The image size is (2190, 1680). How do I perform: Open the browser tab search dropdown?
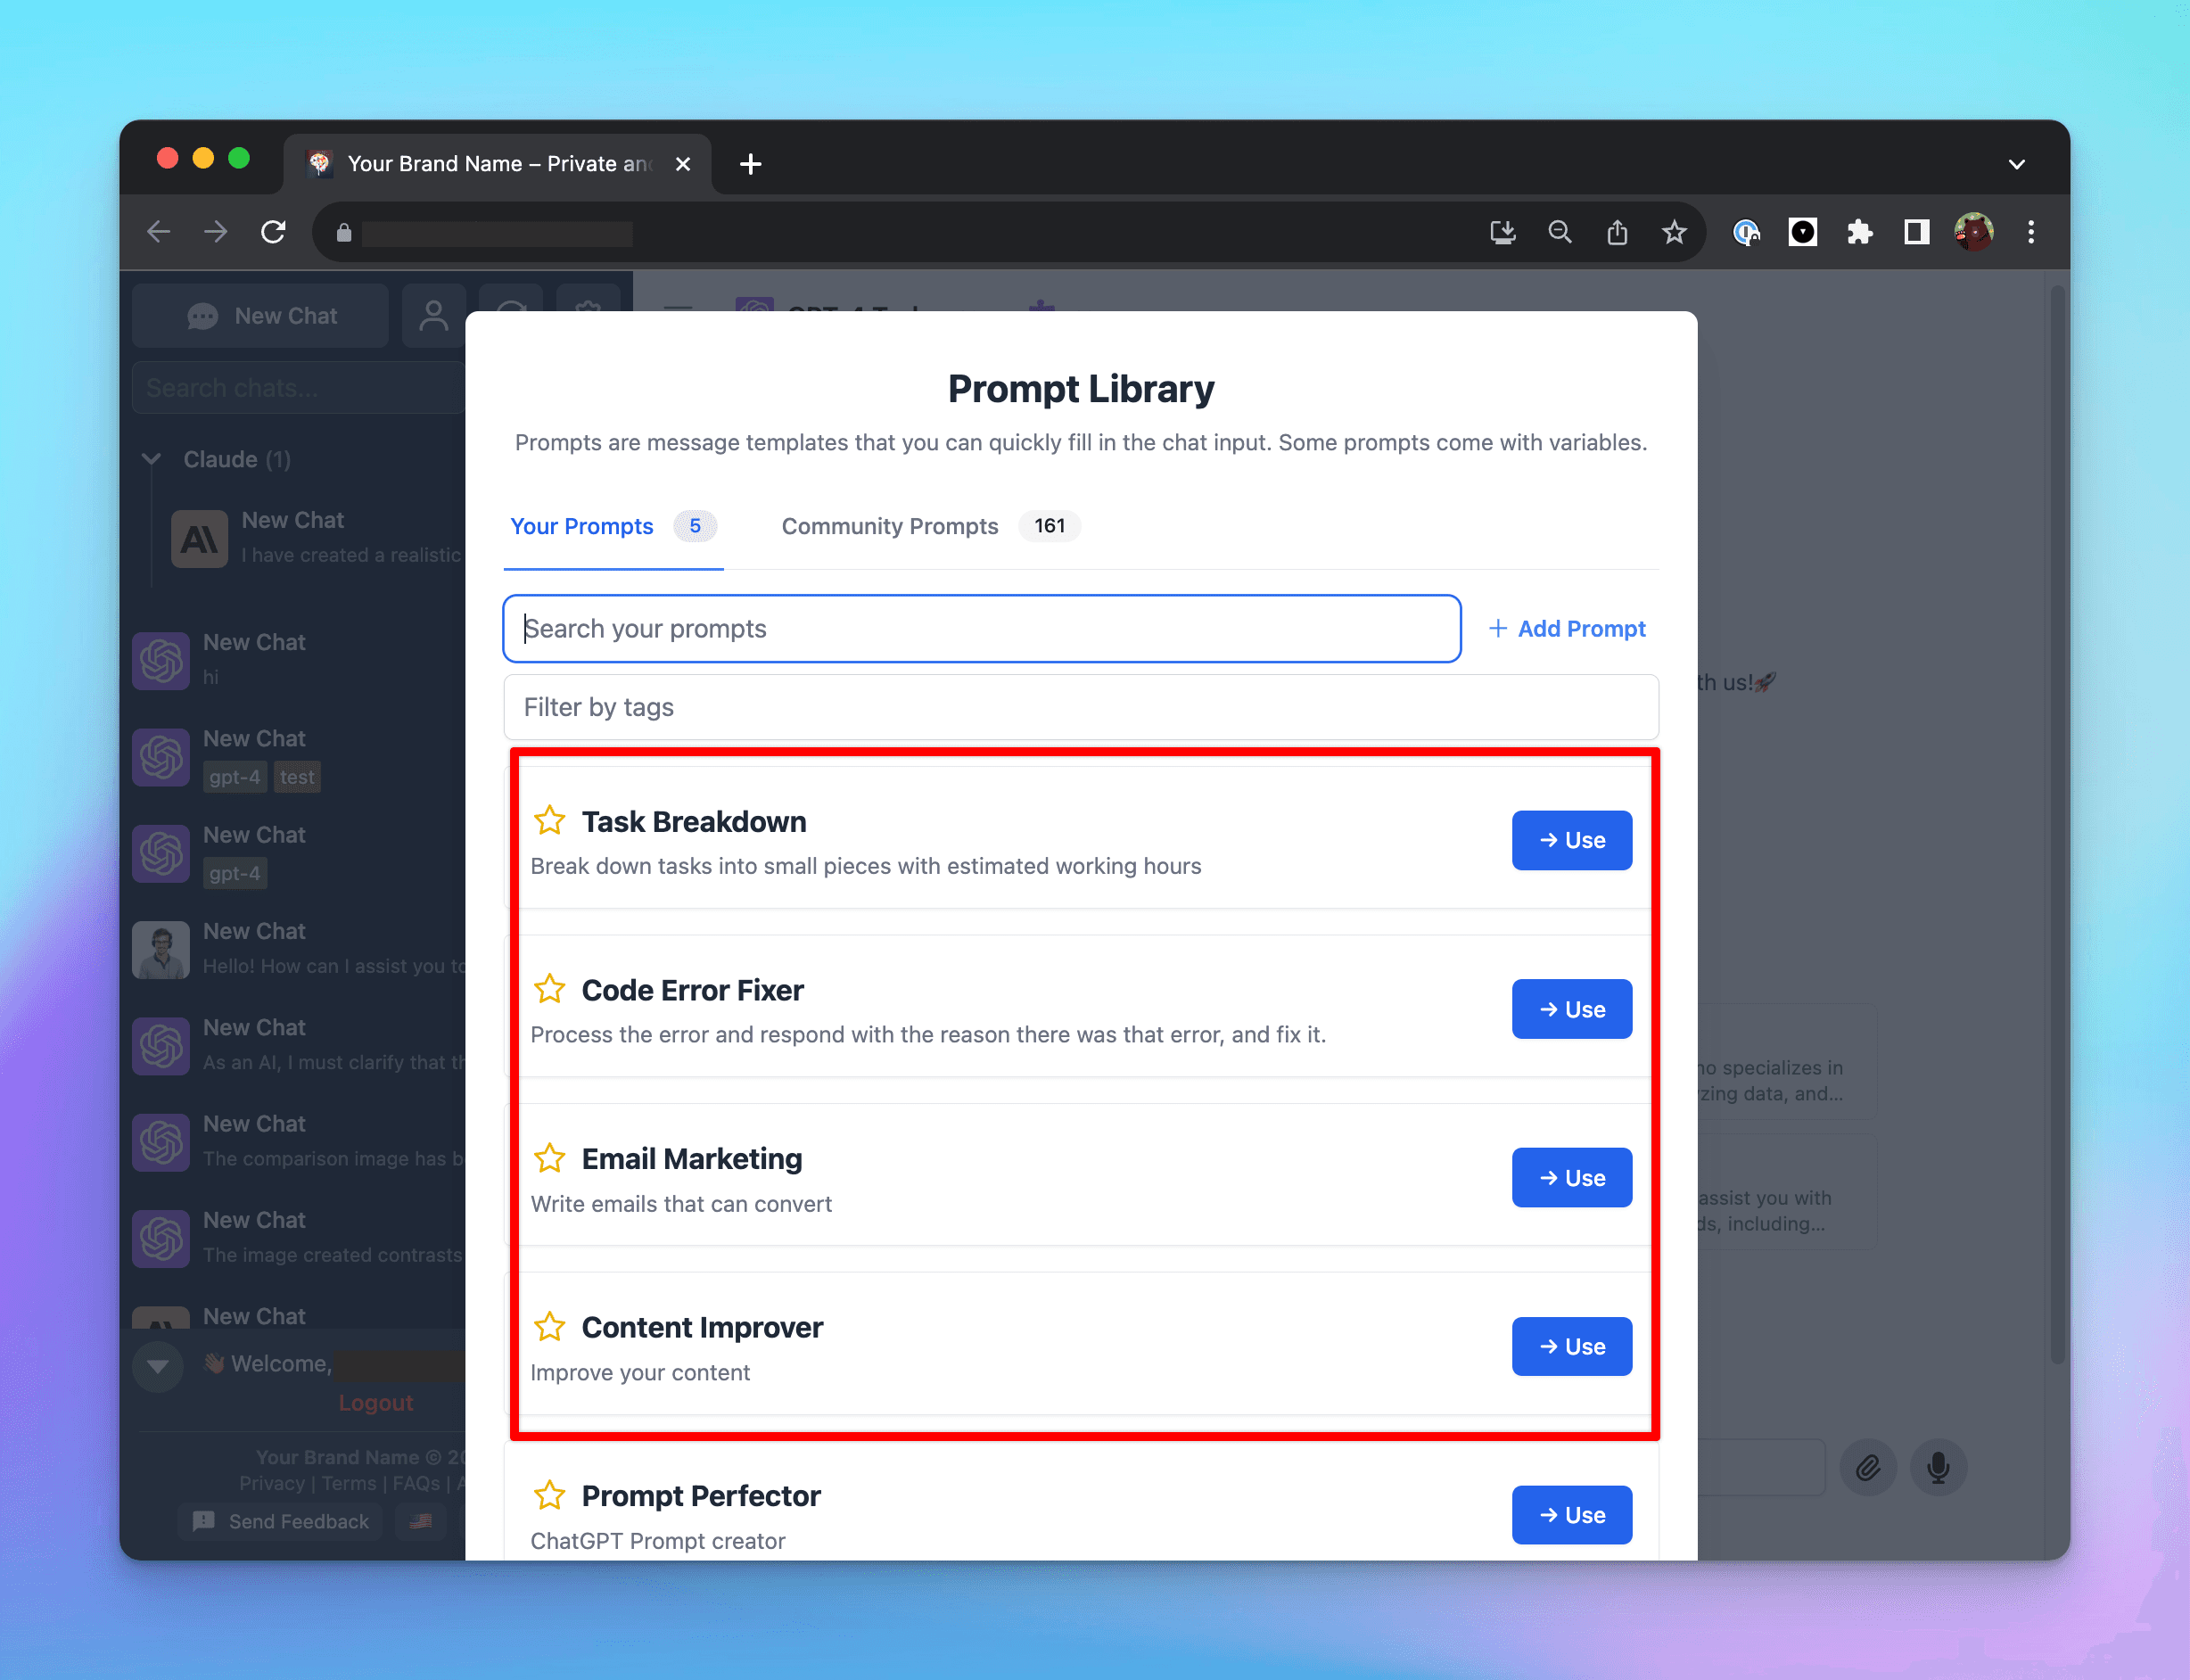pos(2017,163)
